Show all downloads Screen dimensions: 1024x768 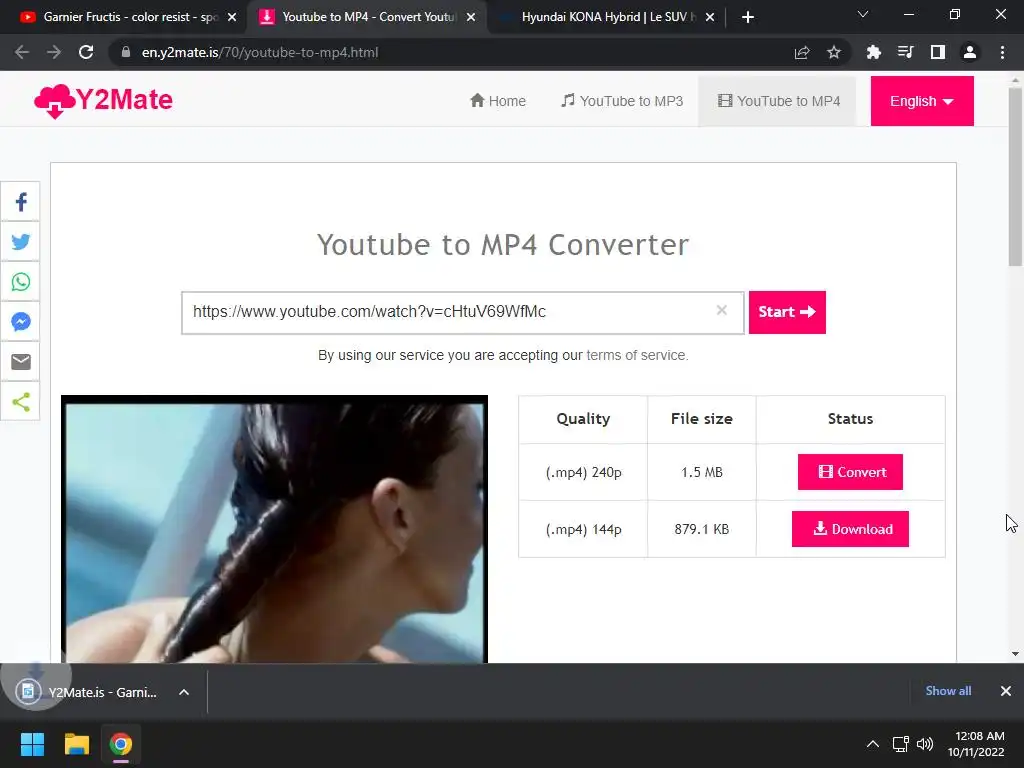point(948,691)
